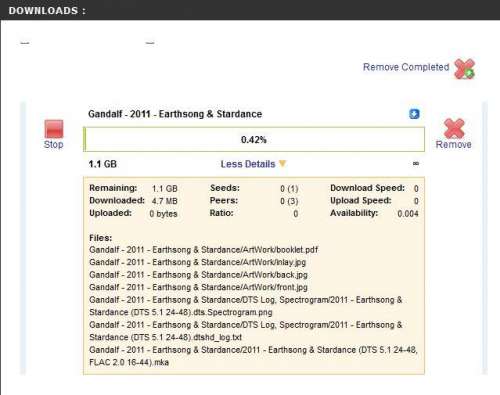Viewport: 500px width, 395px height.
Task: Click the Remove Completed link
Action: [x=406, y=67]
